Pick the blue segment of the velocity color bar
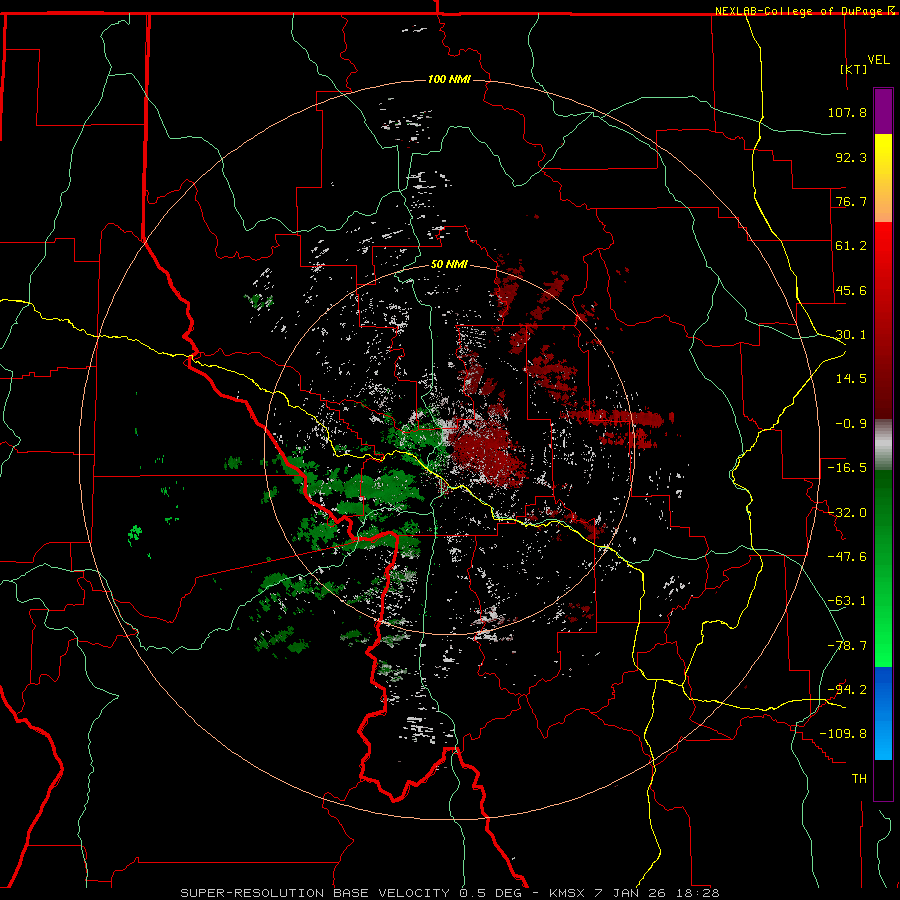 [x=883, y=713]
